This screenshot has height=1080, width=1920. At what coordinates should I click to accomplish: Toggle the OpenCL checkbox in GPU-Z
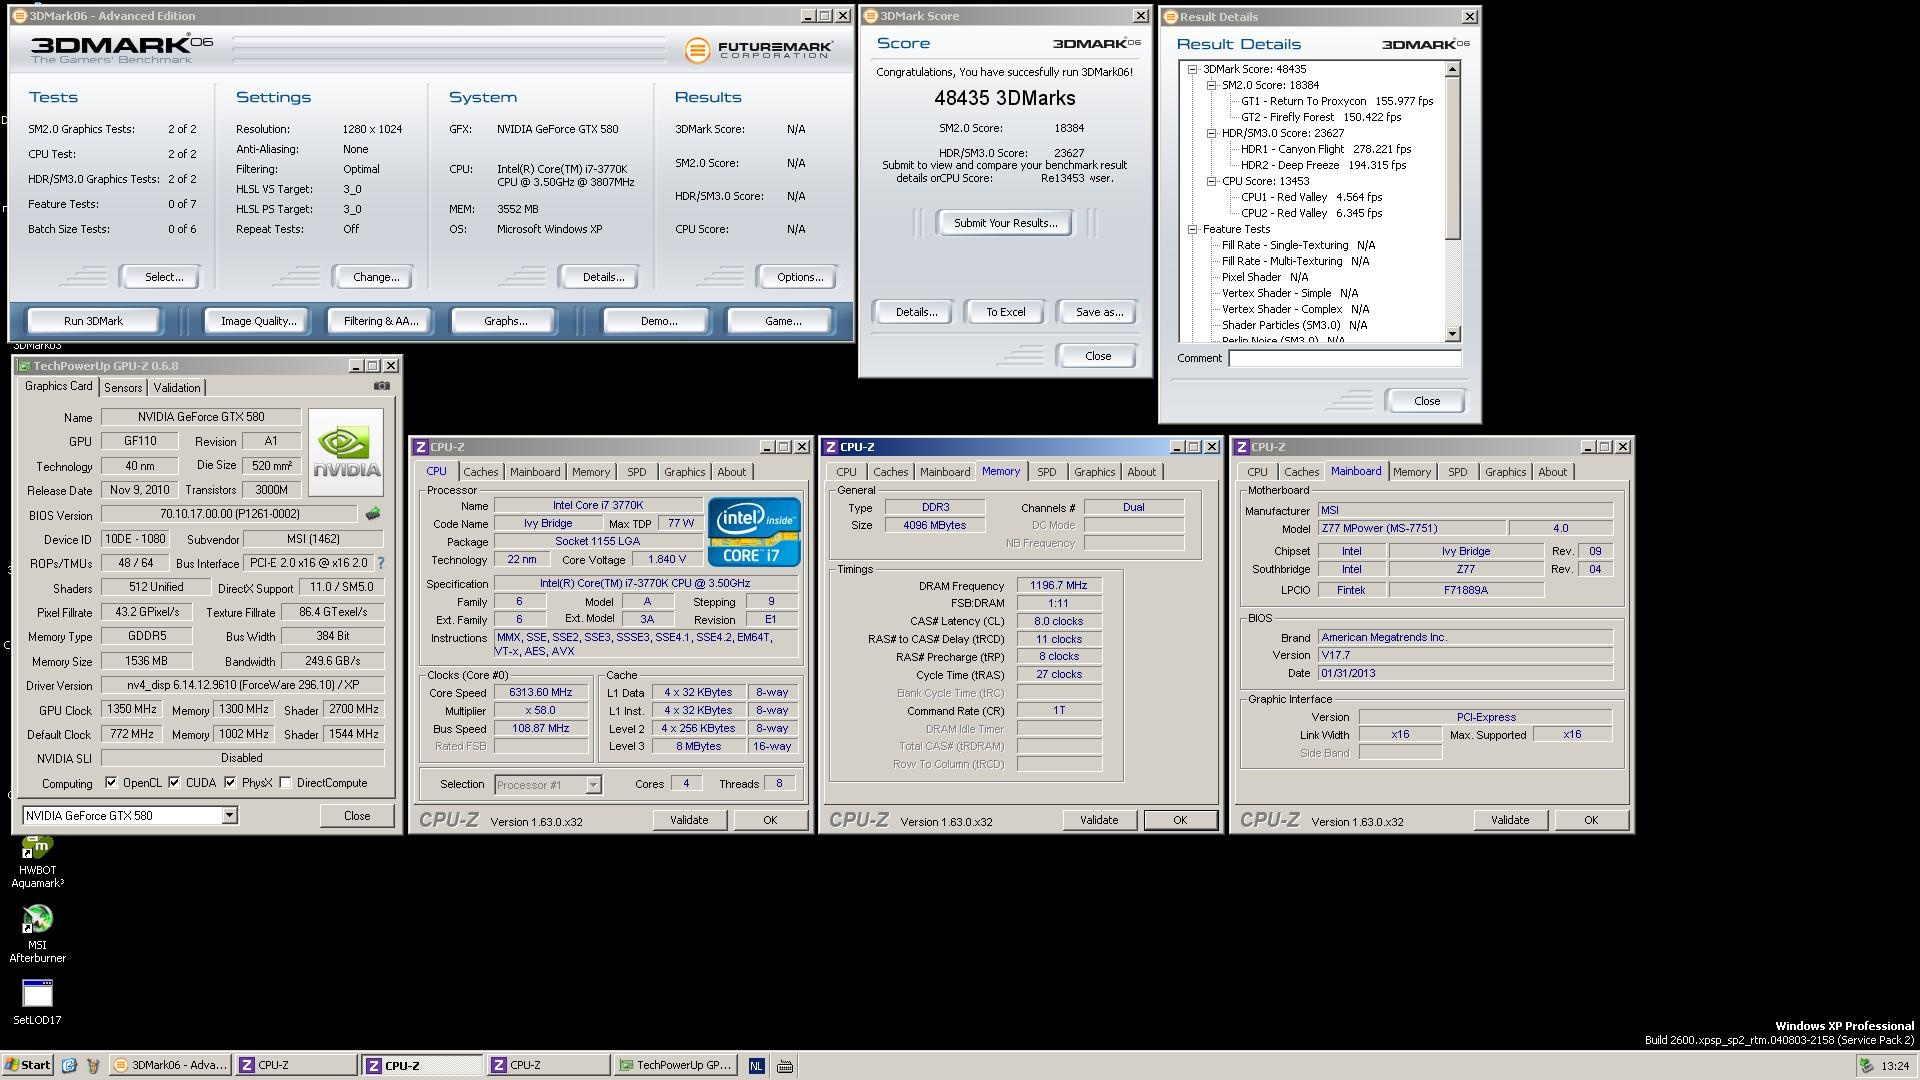pos(111,783)
